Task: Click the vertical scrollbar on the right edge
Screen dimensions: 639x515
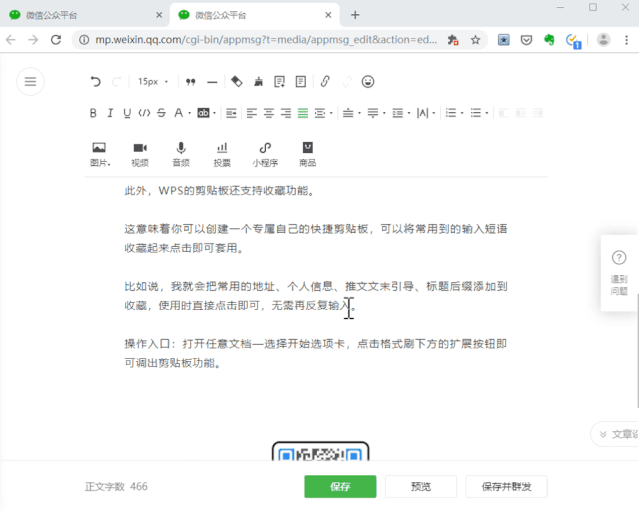Action: coord(637,350)
